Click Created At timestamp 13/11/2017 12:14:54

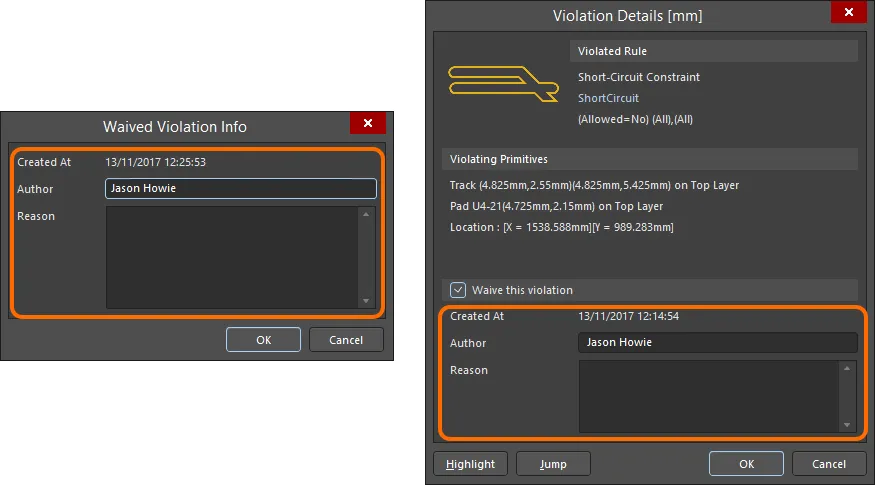coord(628,316)
